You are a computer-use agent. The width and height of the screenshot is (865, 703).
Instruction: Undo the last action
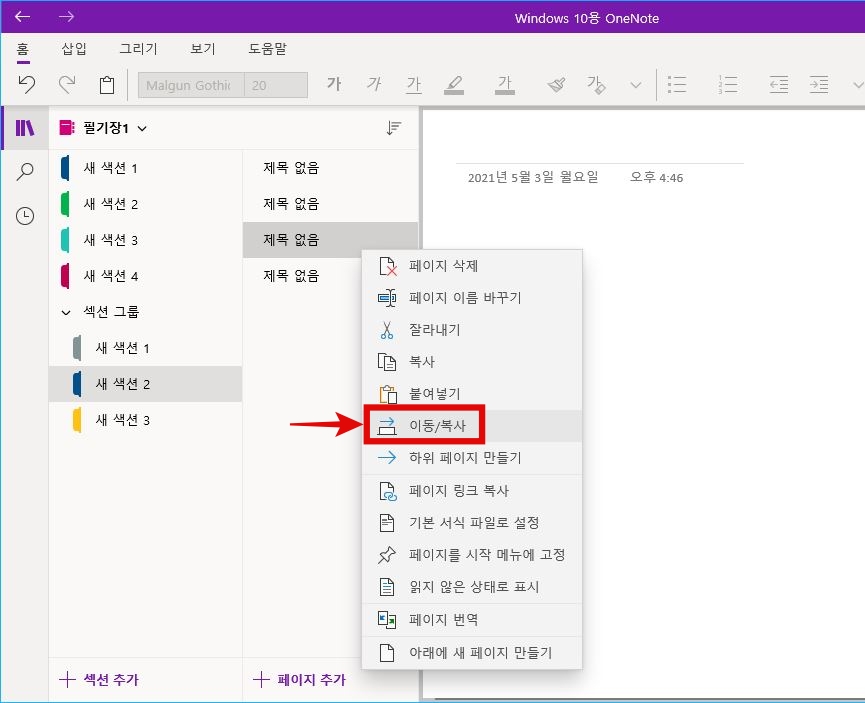pyautogui.click(x=26, y=84)
